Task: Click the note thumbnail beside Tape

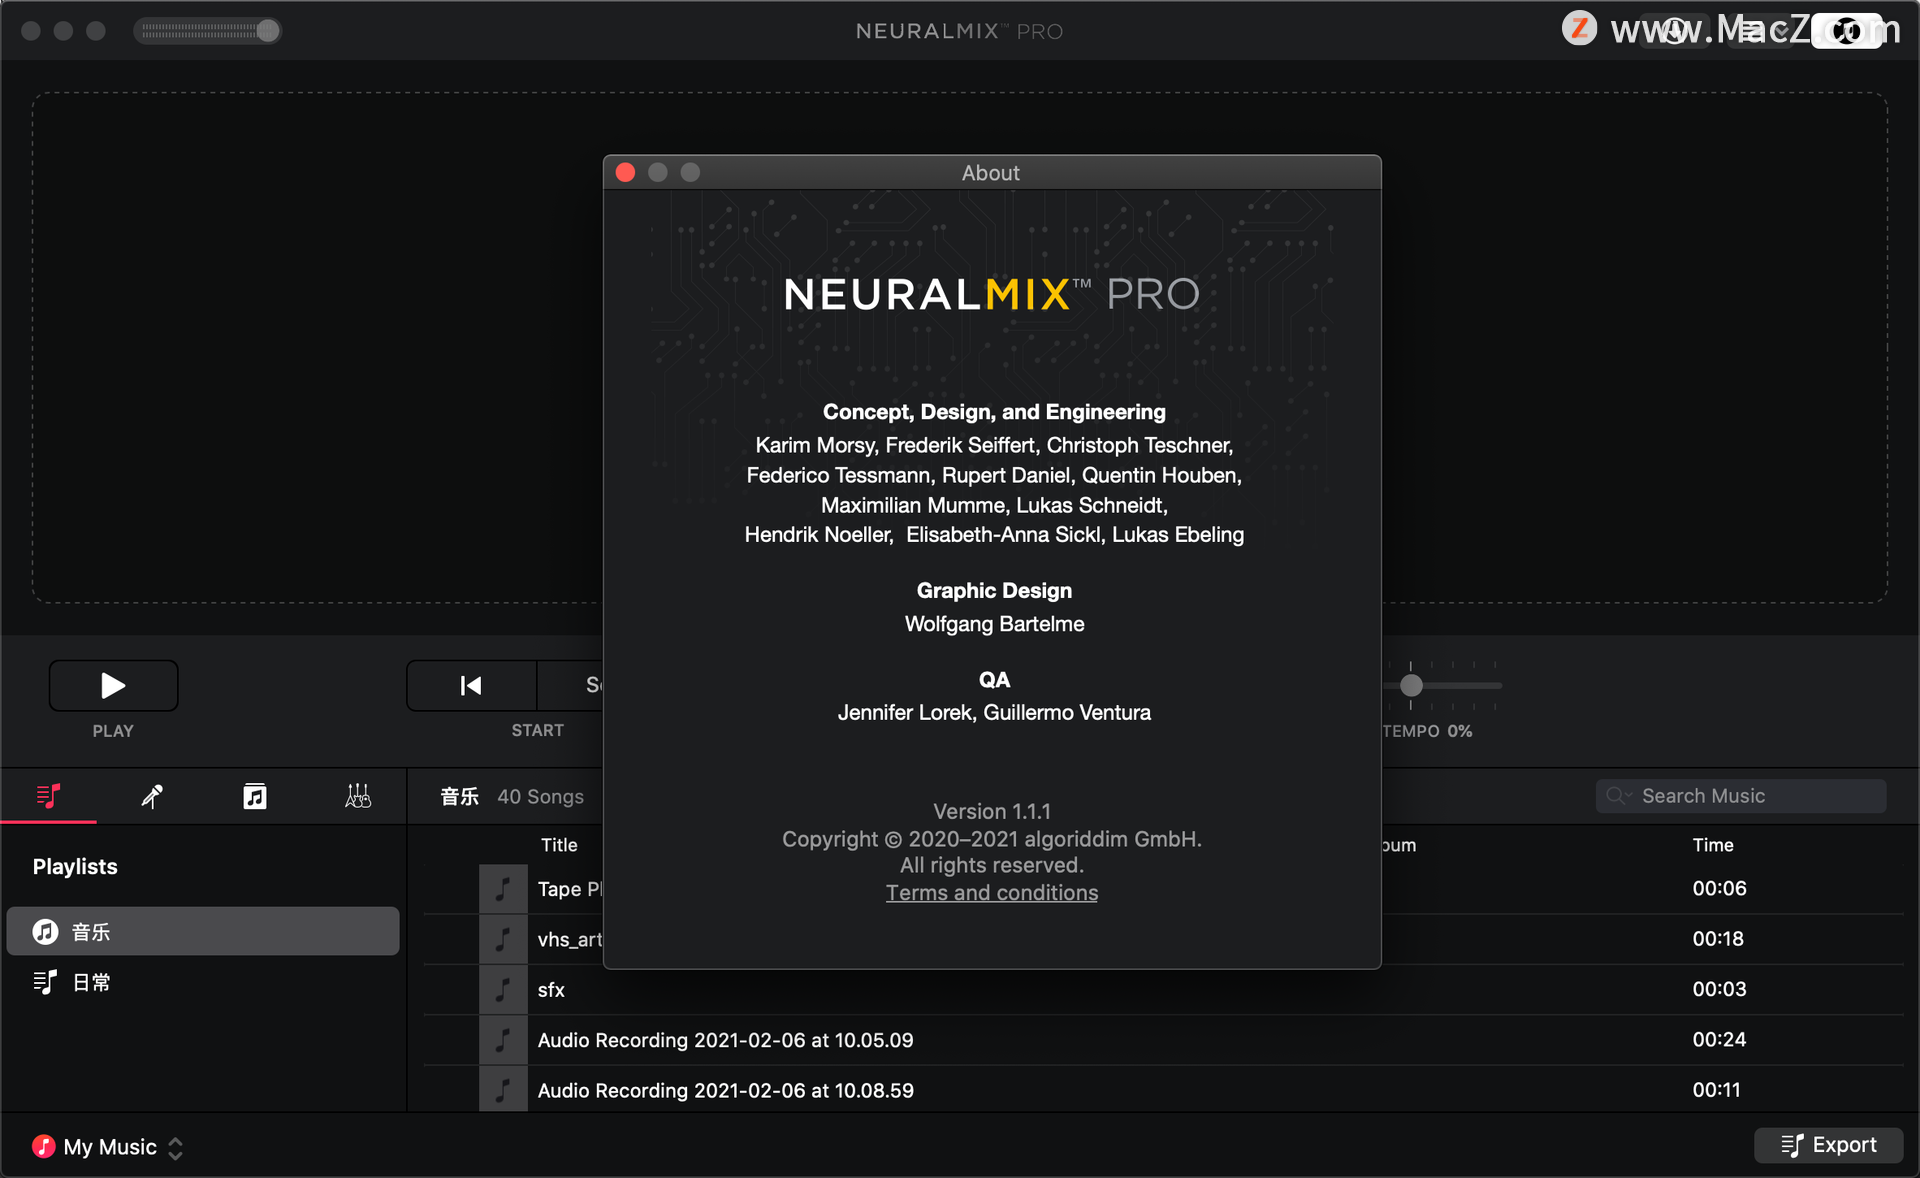Action: point(503,888)
